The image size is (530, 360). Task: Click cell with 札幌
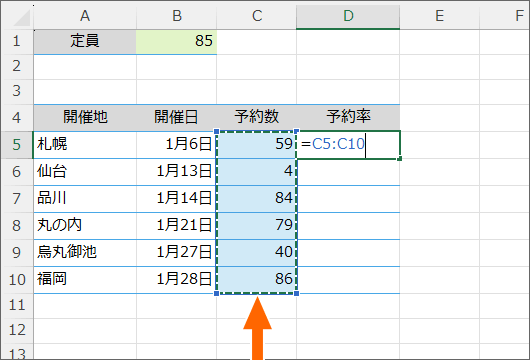[85, 145]
